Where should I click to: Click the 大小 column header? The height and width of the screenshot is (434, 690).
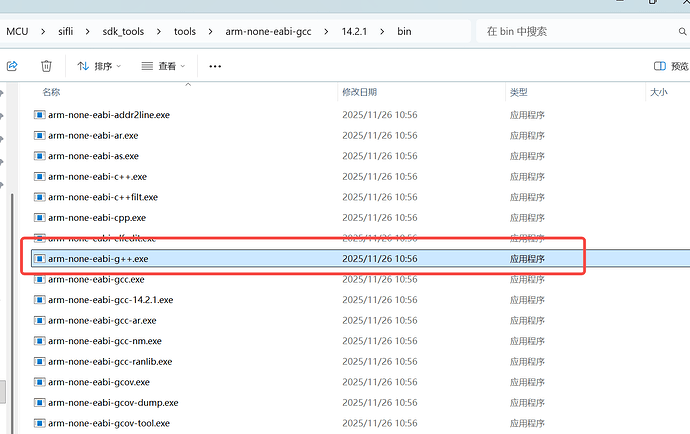point(659,92)
